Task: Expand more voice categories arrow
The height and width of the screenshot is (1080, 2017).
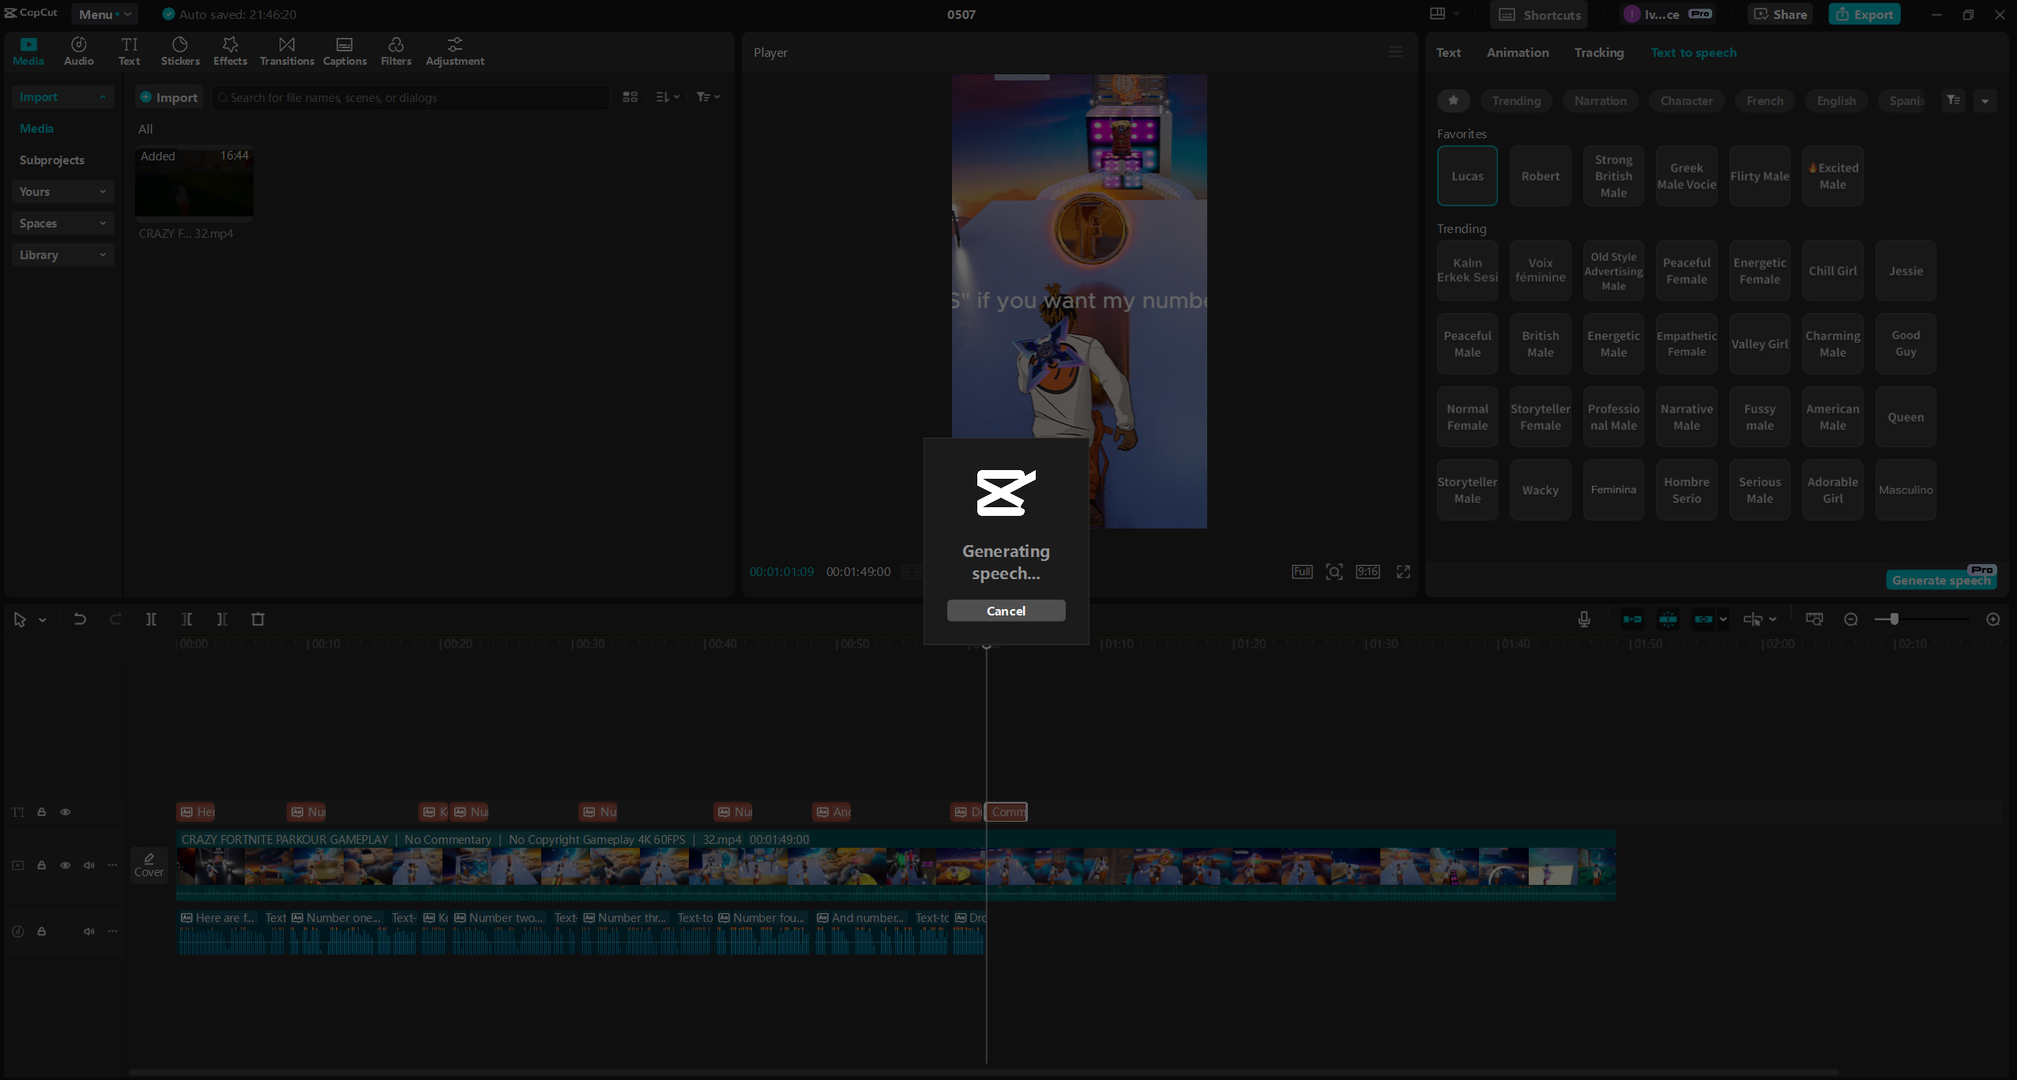Action: click(x=1985, y=100)
